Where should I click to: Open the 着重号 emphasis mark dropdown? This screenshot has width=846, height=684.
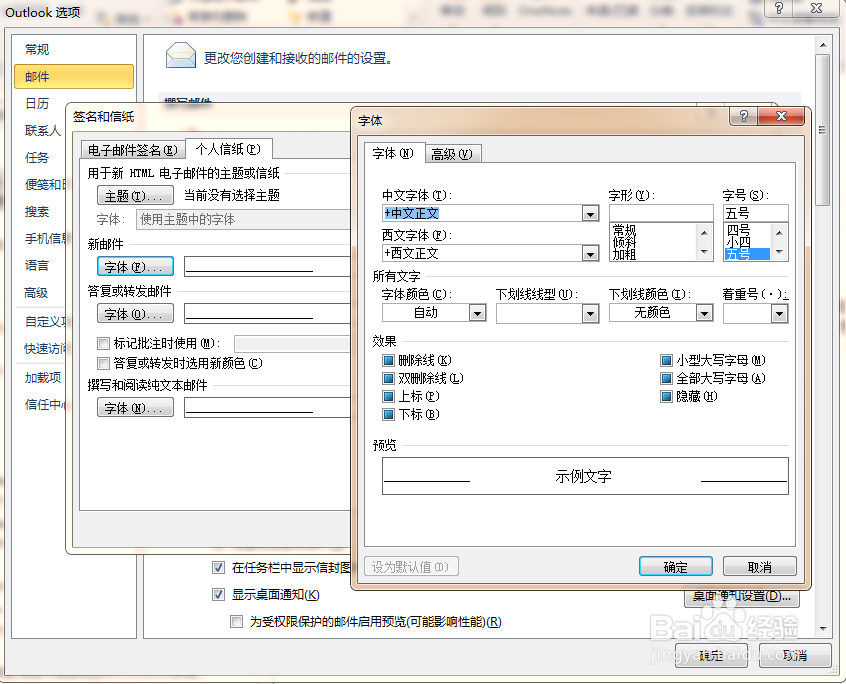tap(779, 313)
